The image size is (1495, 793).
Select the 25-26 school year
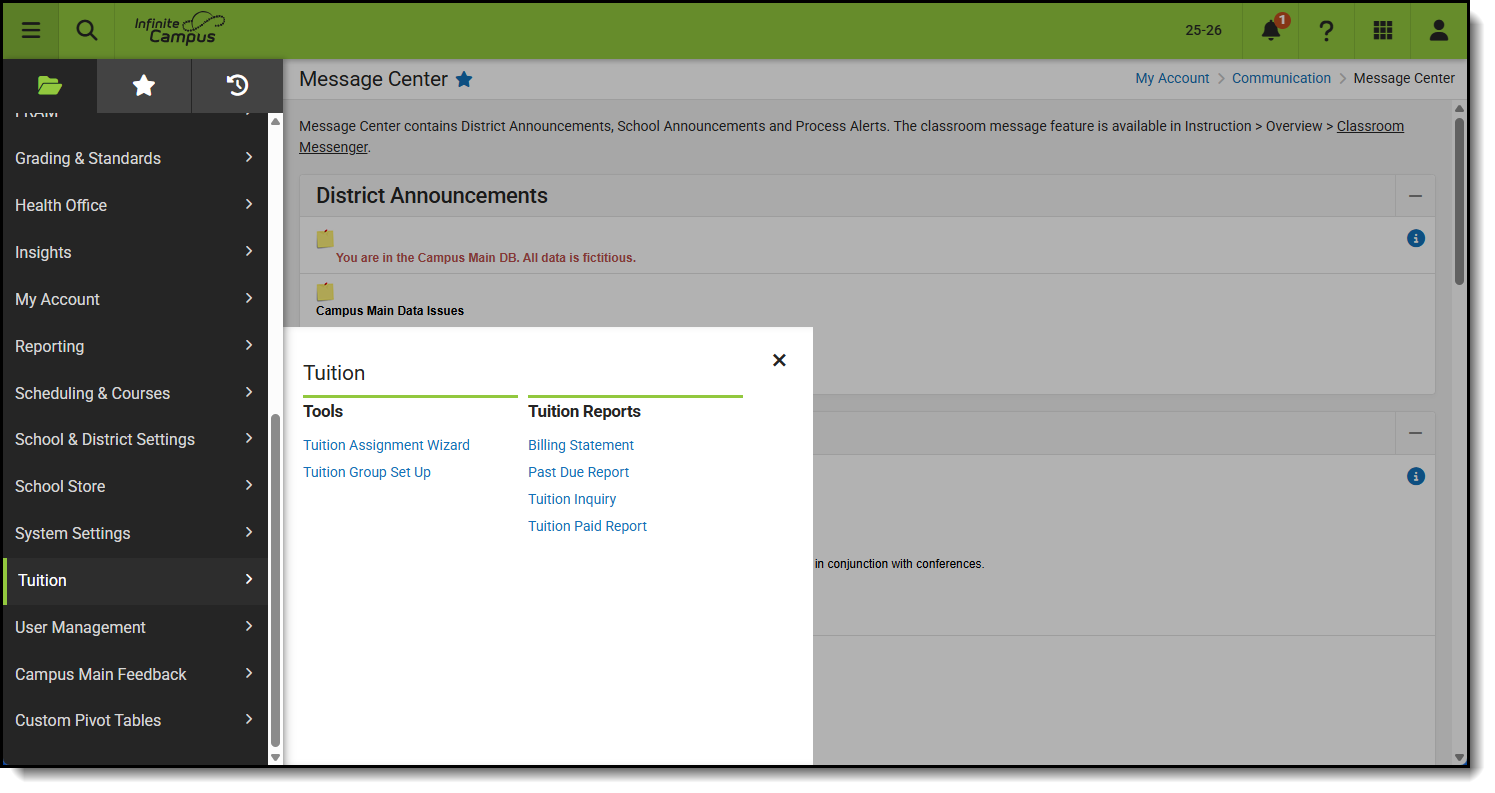(x=1203, y=30)
